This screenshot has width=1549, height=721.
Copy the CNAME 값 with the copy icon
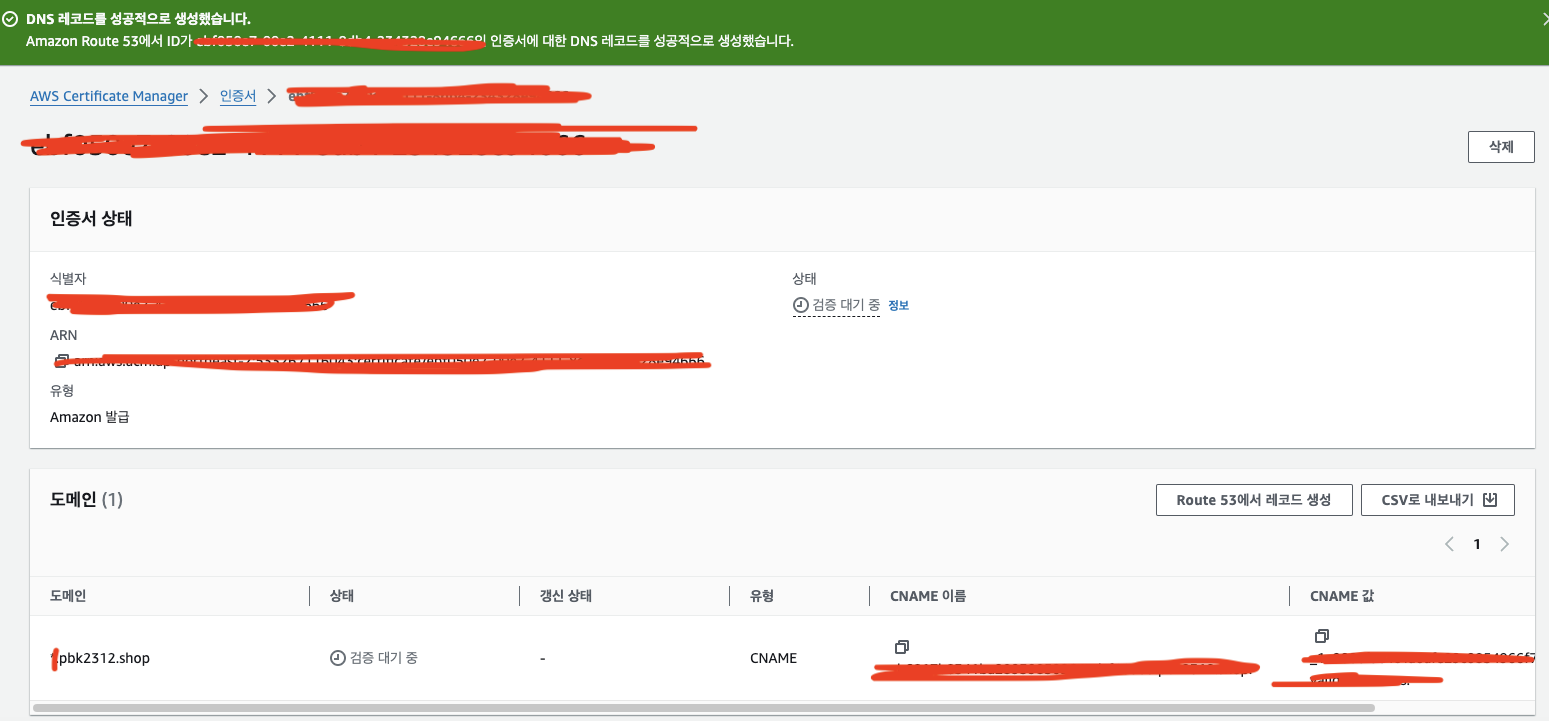[1321, 636]
